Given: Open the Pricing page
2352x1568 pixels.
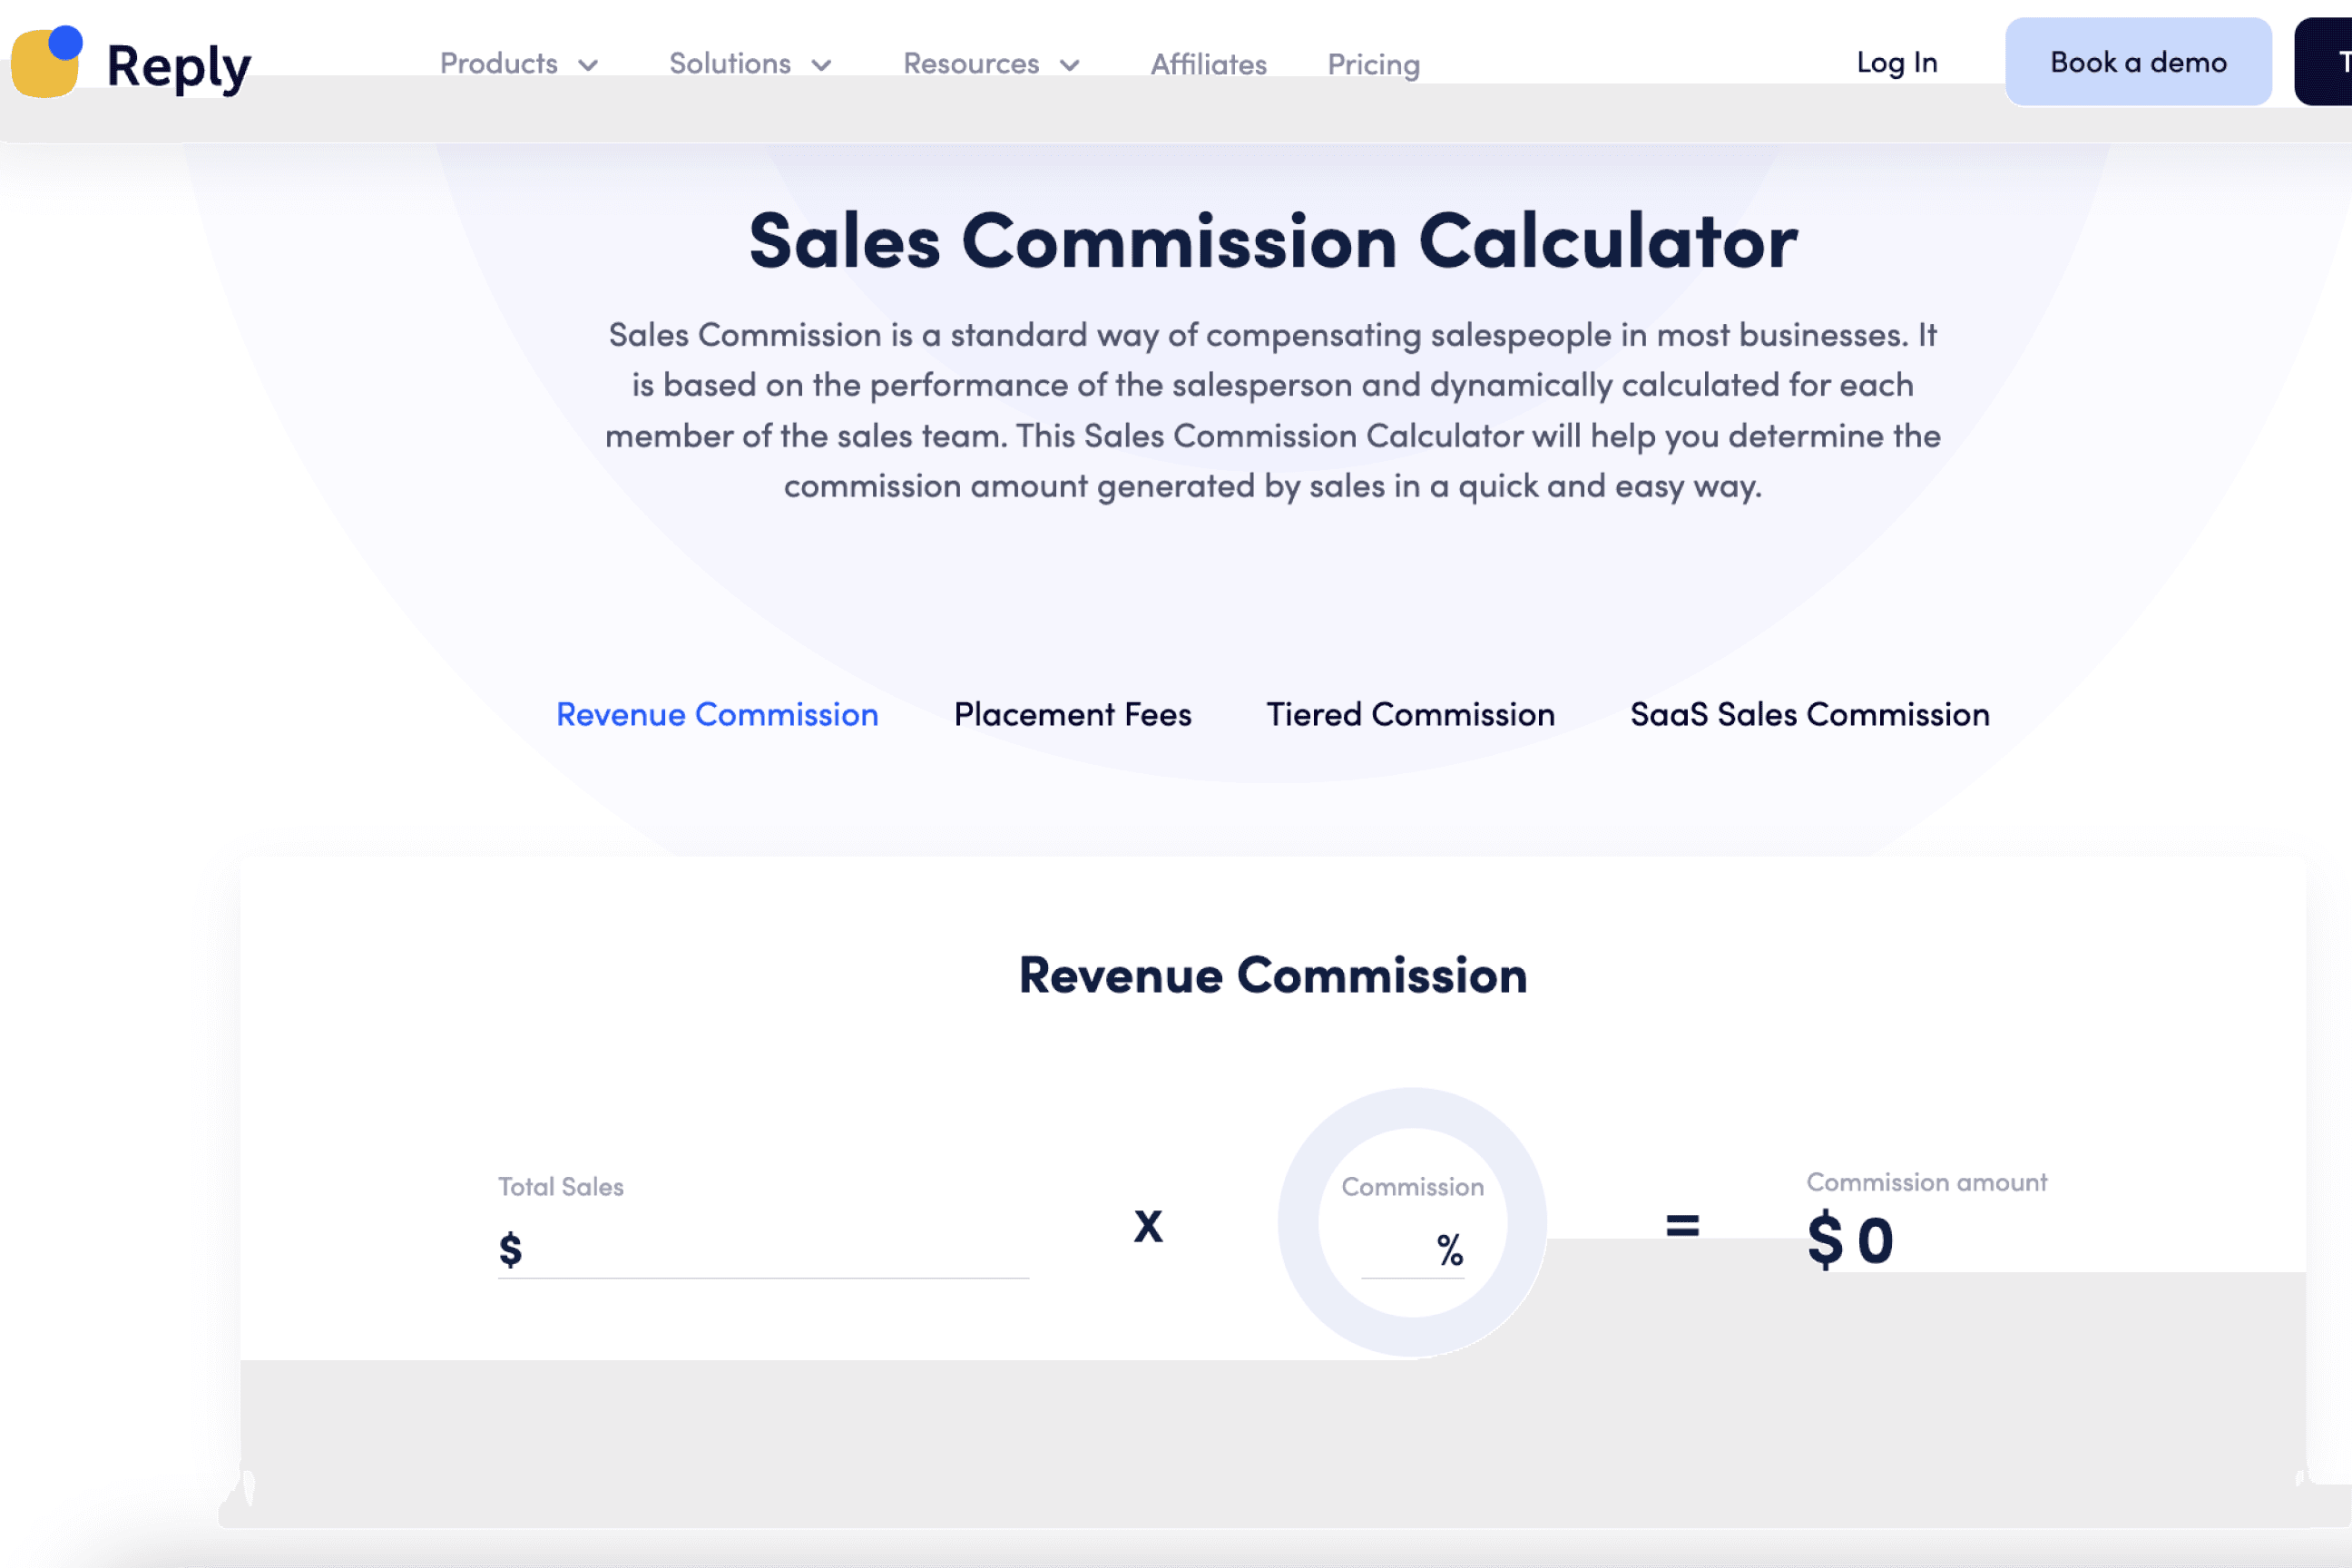Looking at the screenshot, I should click(1373, 64).
